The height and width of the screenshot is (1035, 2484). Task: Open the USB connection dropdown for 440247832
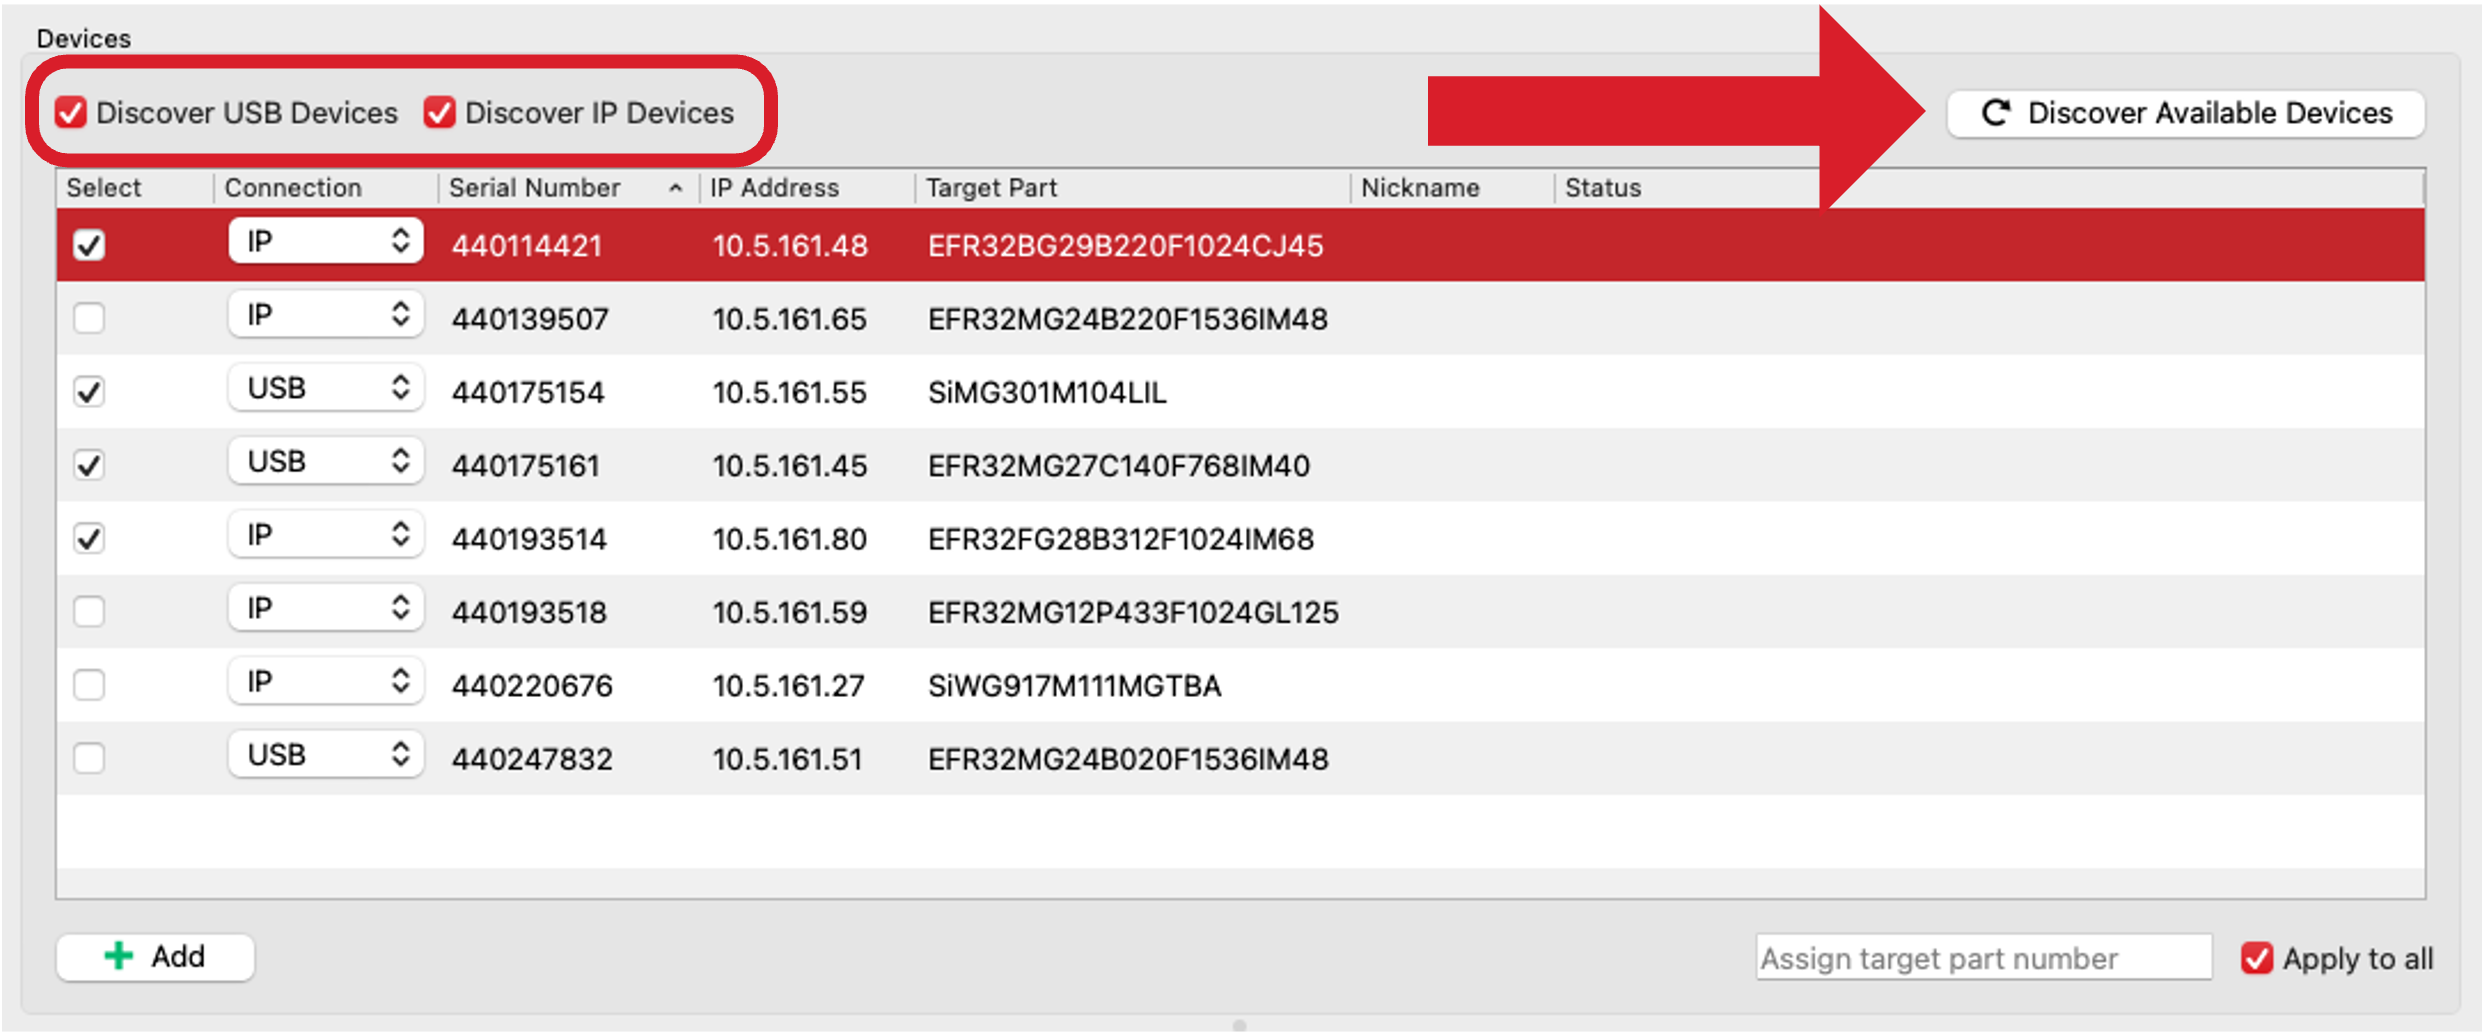tap(325, 755)
